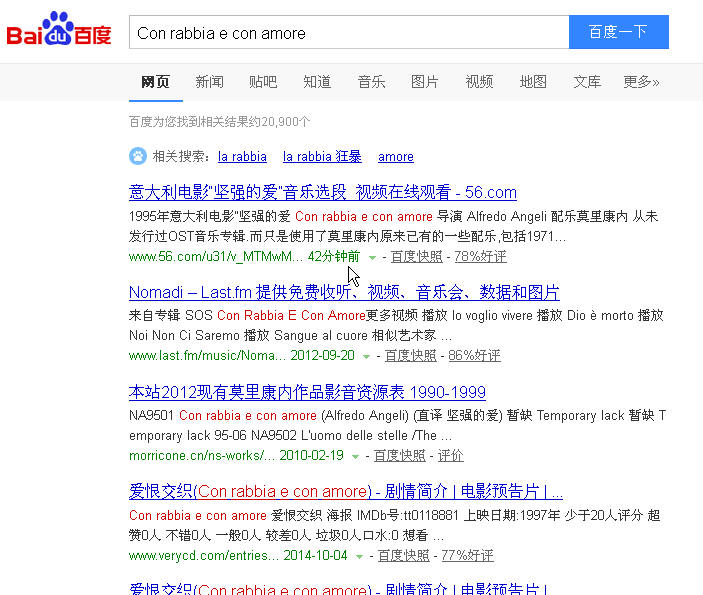Click the www.verycd.com/entries... URL
Viewport: 703px width, 595px height.
204,556
